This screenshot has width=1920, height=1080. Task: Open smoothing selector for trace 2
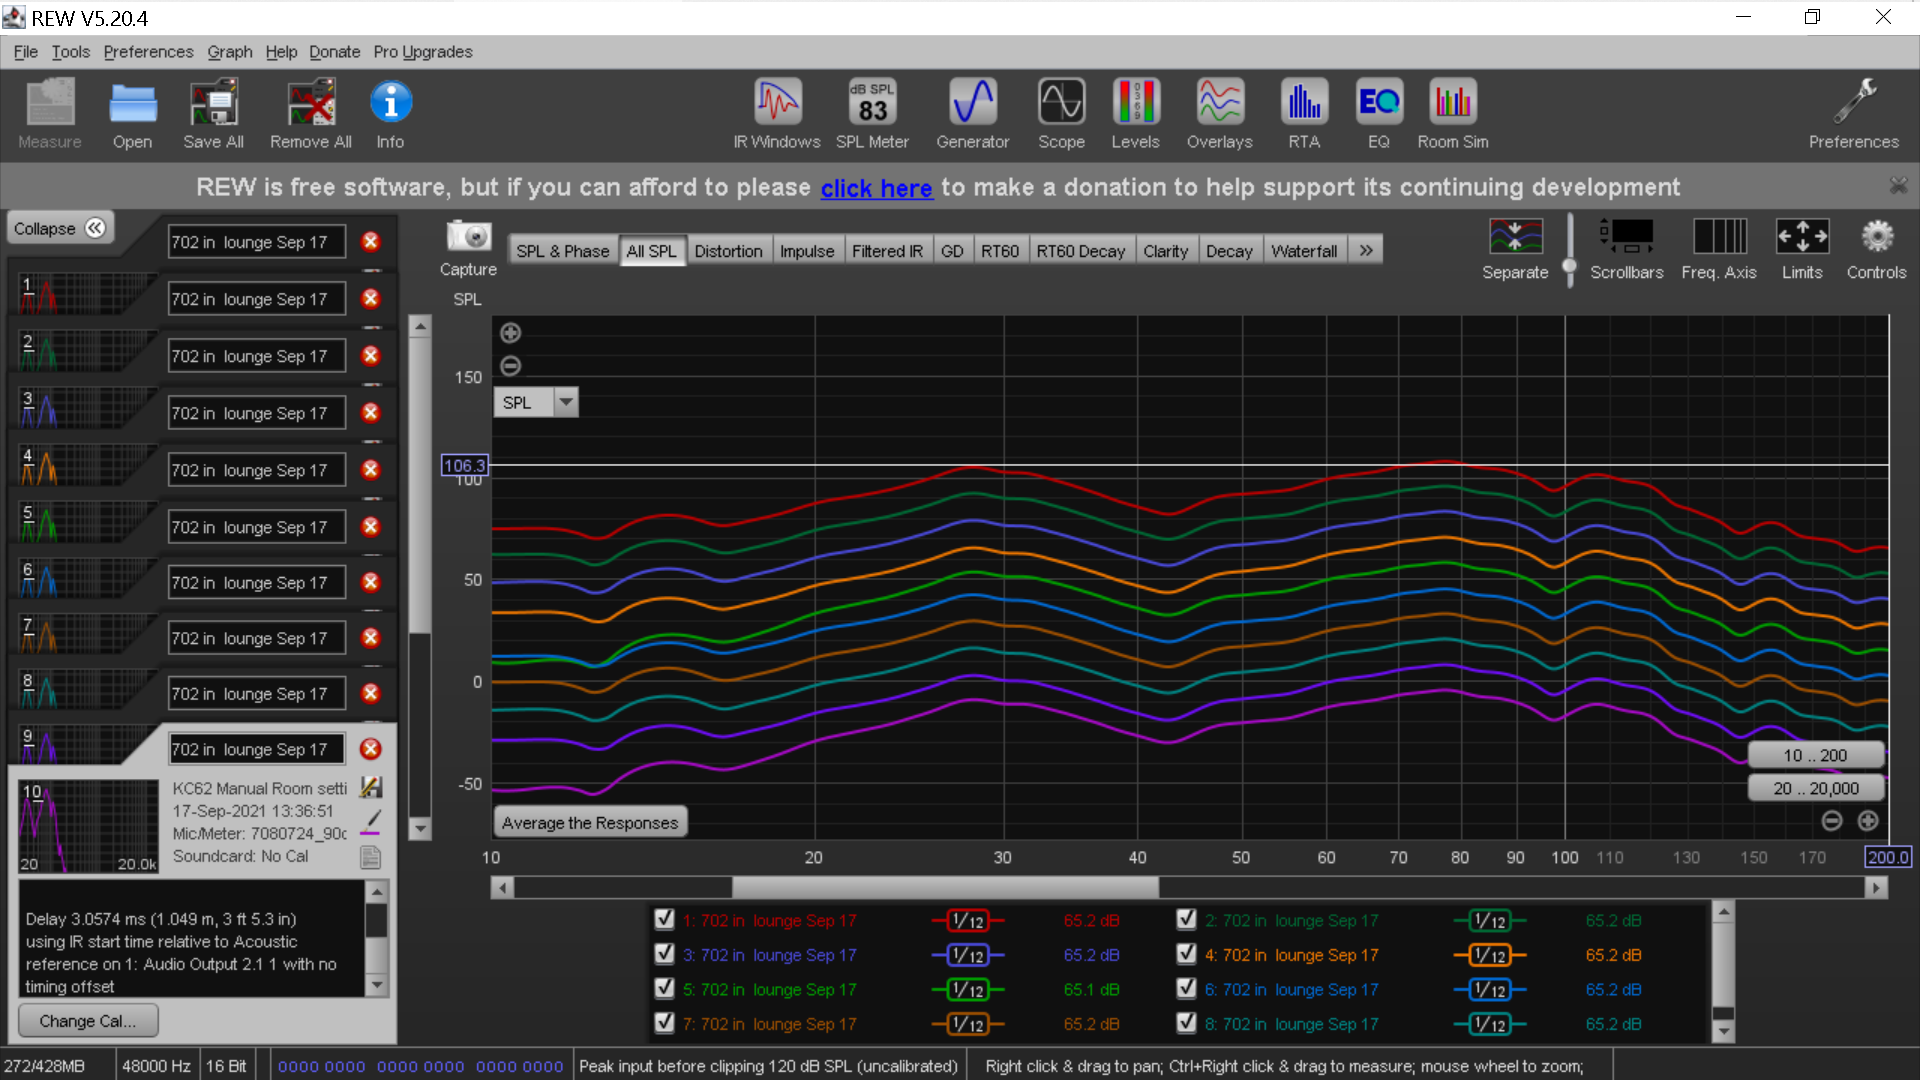[1489, 921]
